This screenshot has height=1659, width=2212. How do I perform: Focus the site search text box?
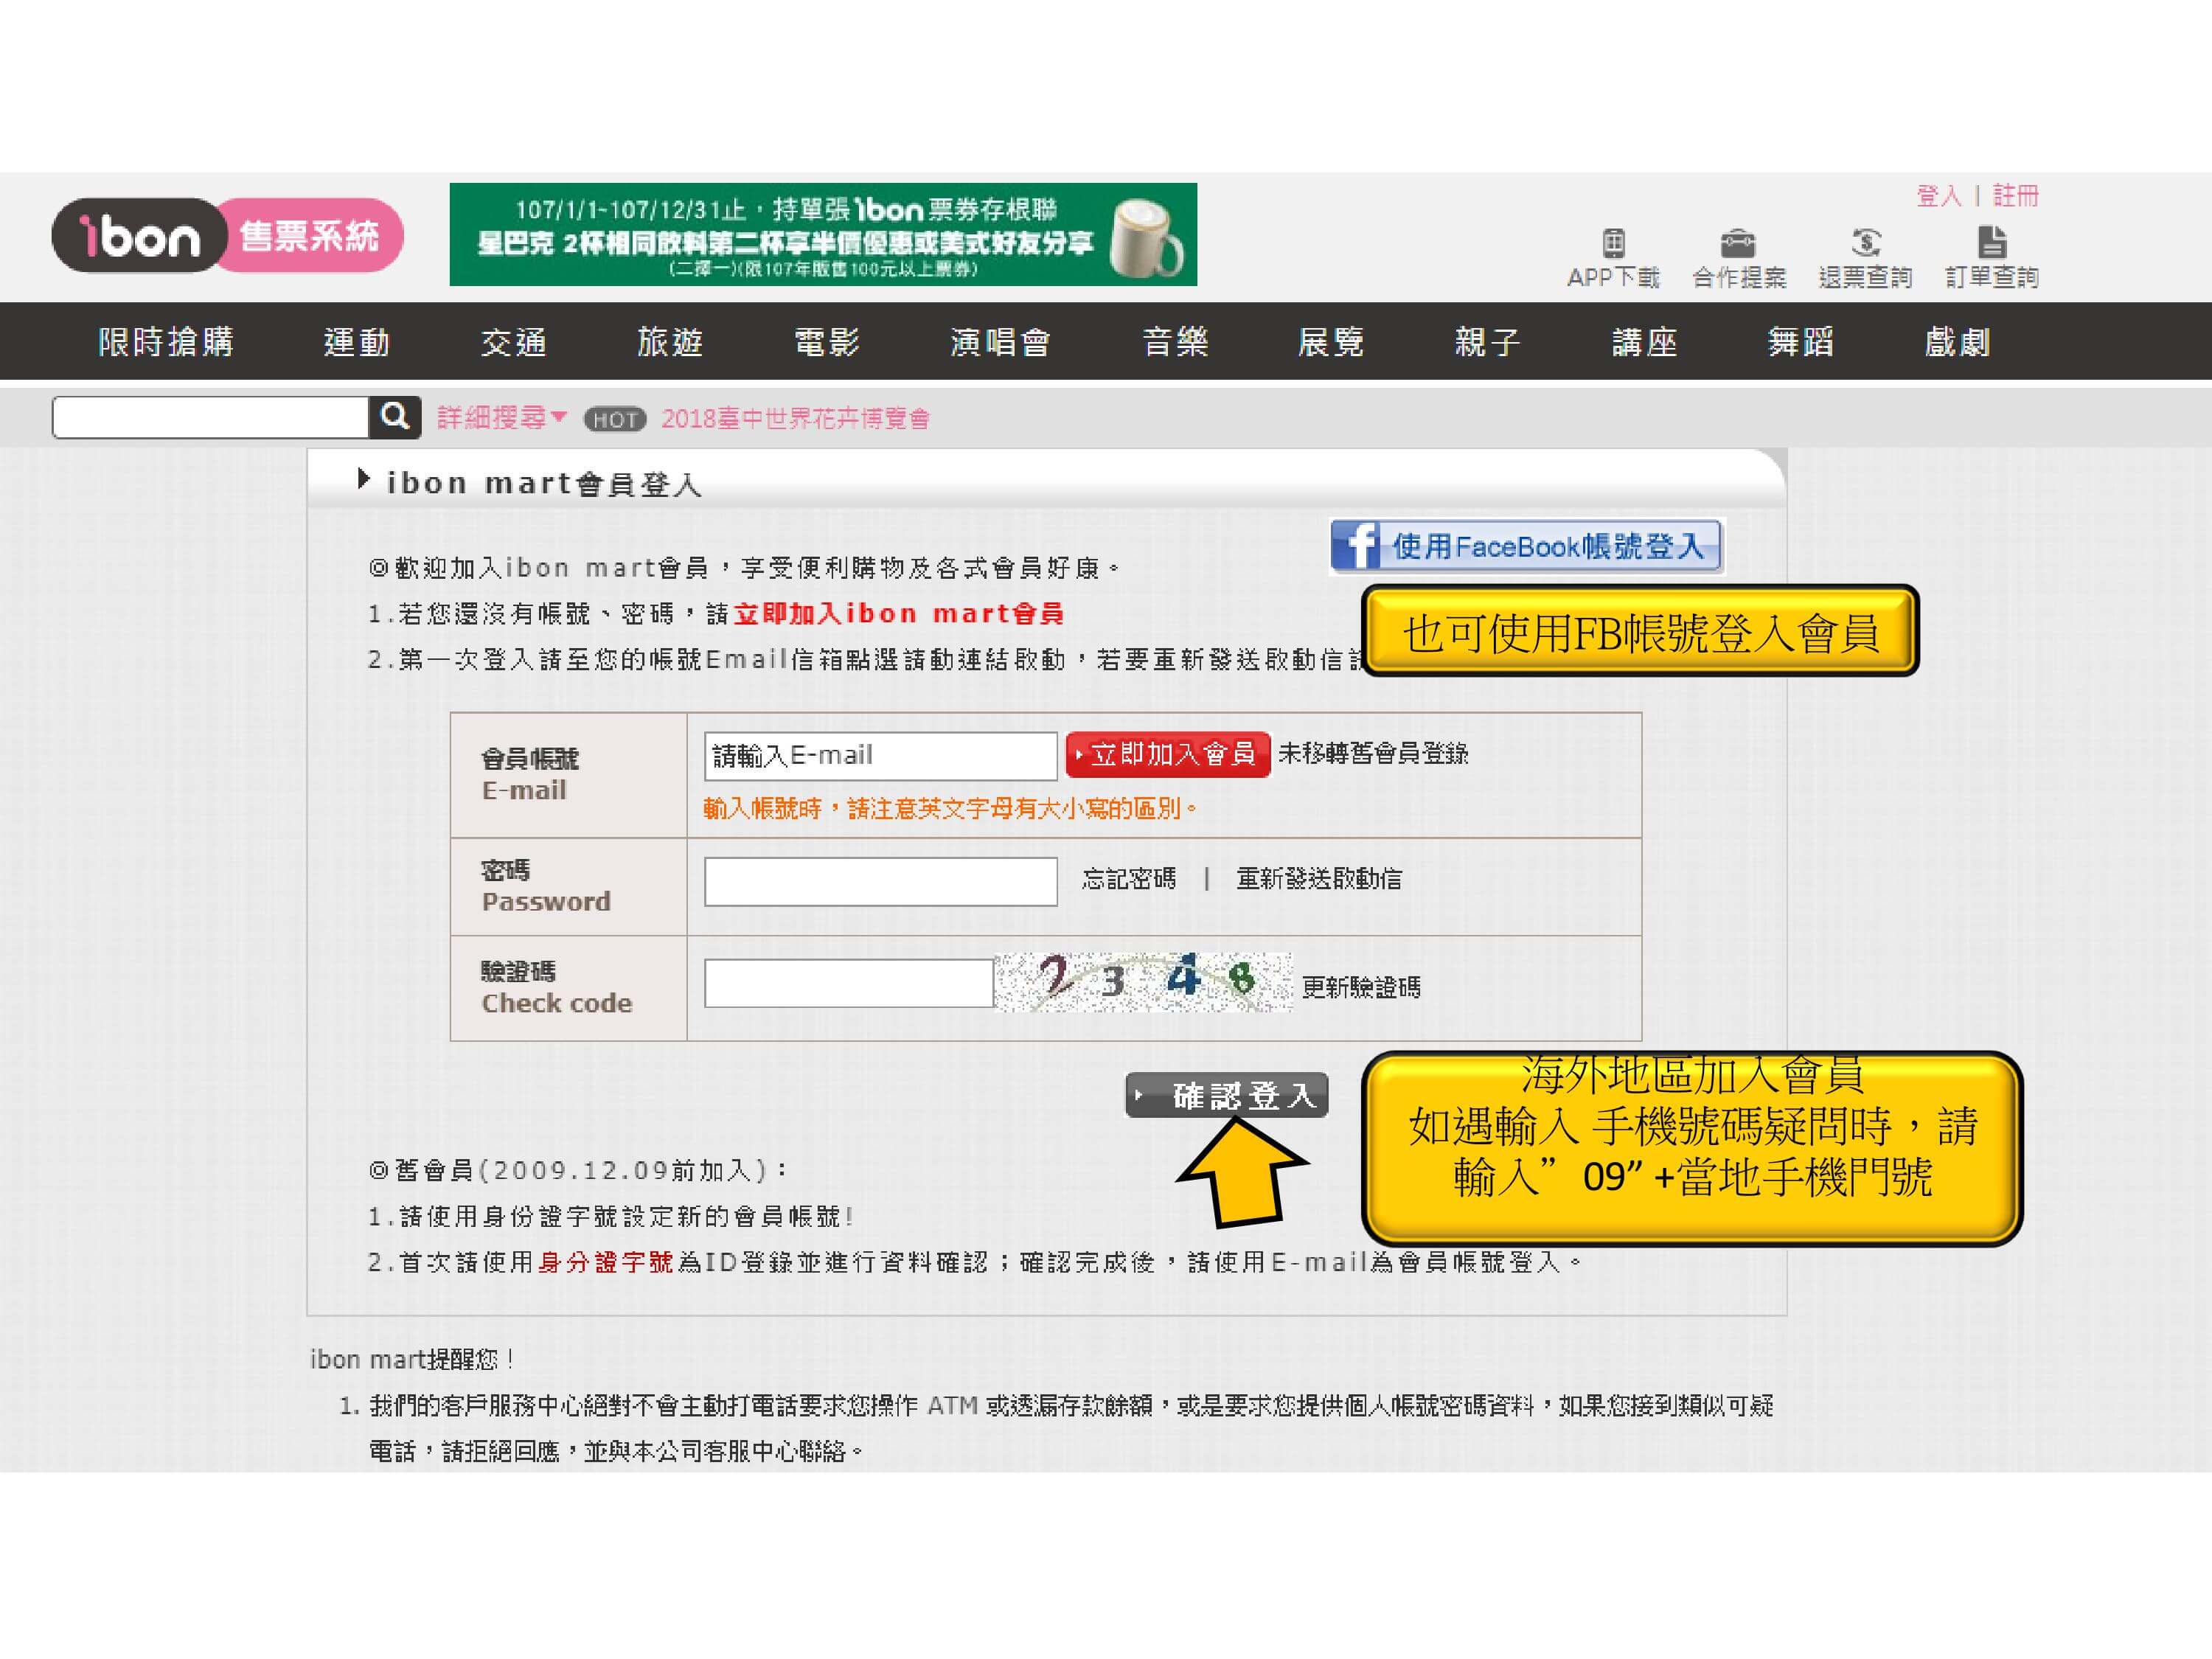(211, 417)
